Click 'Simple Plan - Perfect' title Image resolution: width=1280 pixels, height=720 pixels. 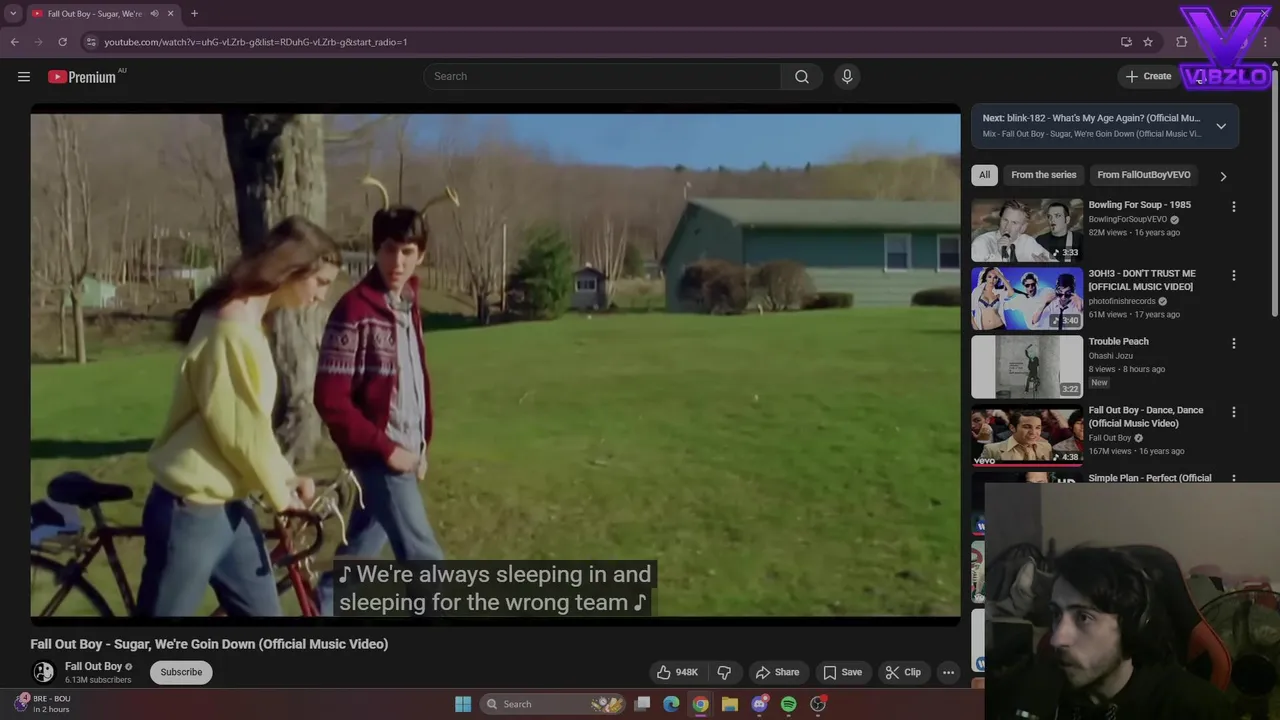pos(1150,478)
